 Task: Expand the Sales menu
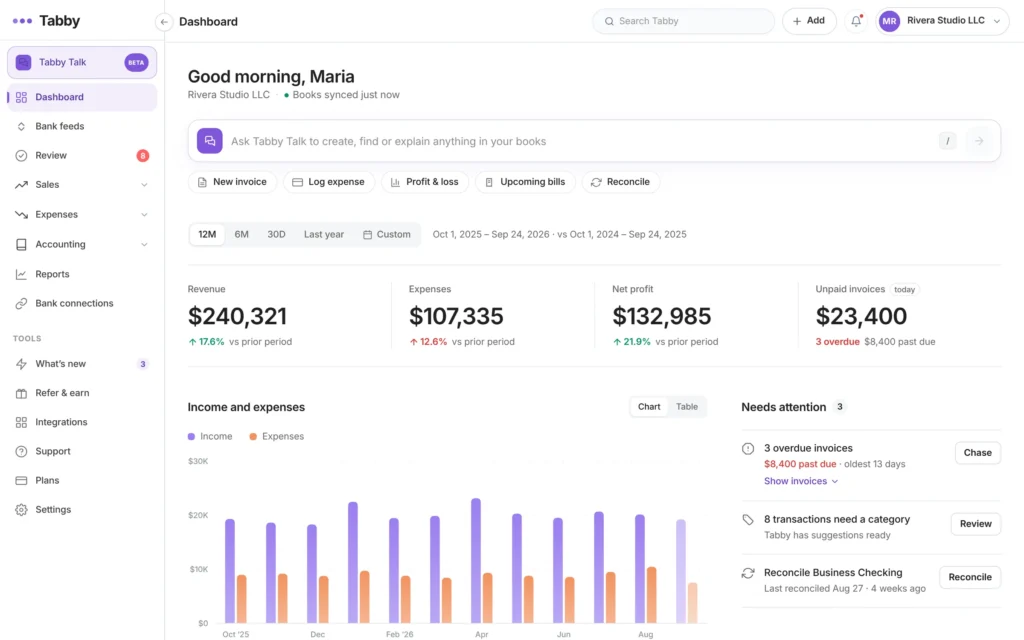pos(82,185)
